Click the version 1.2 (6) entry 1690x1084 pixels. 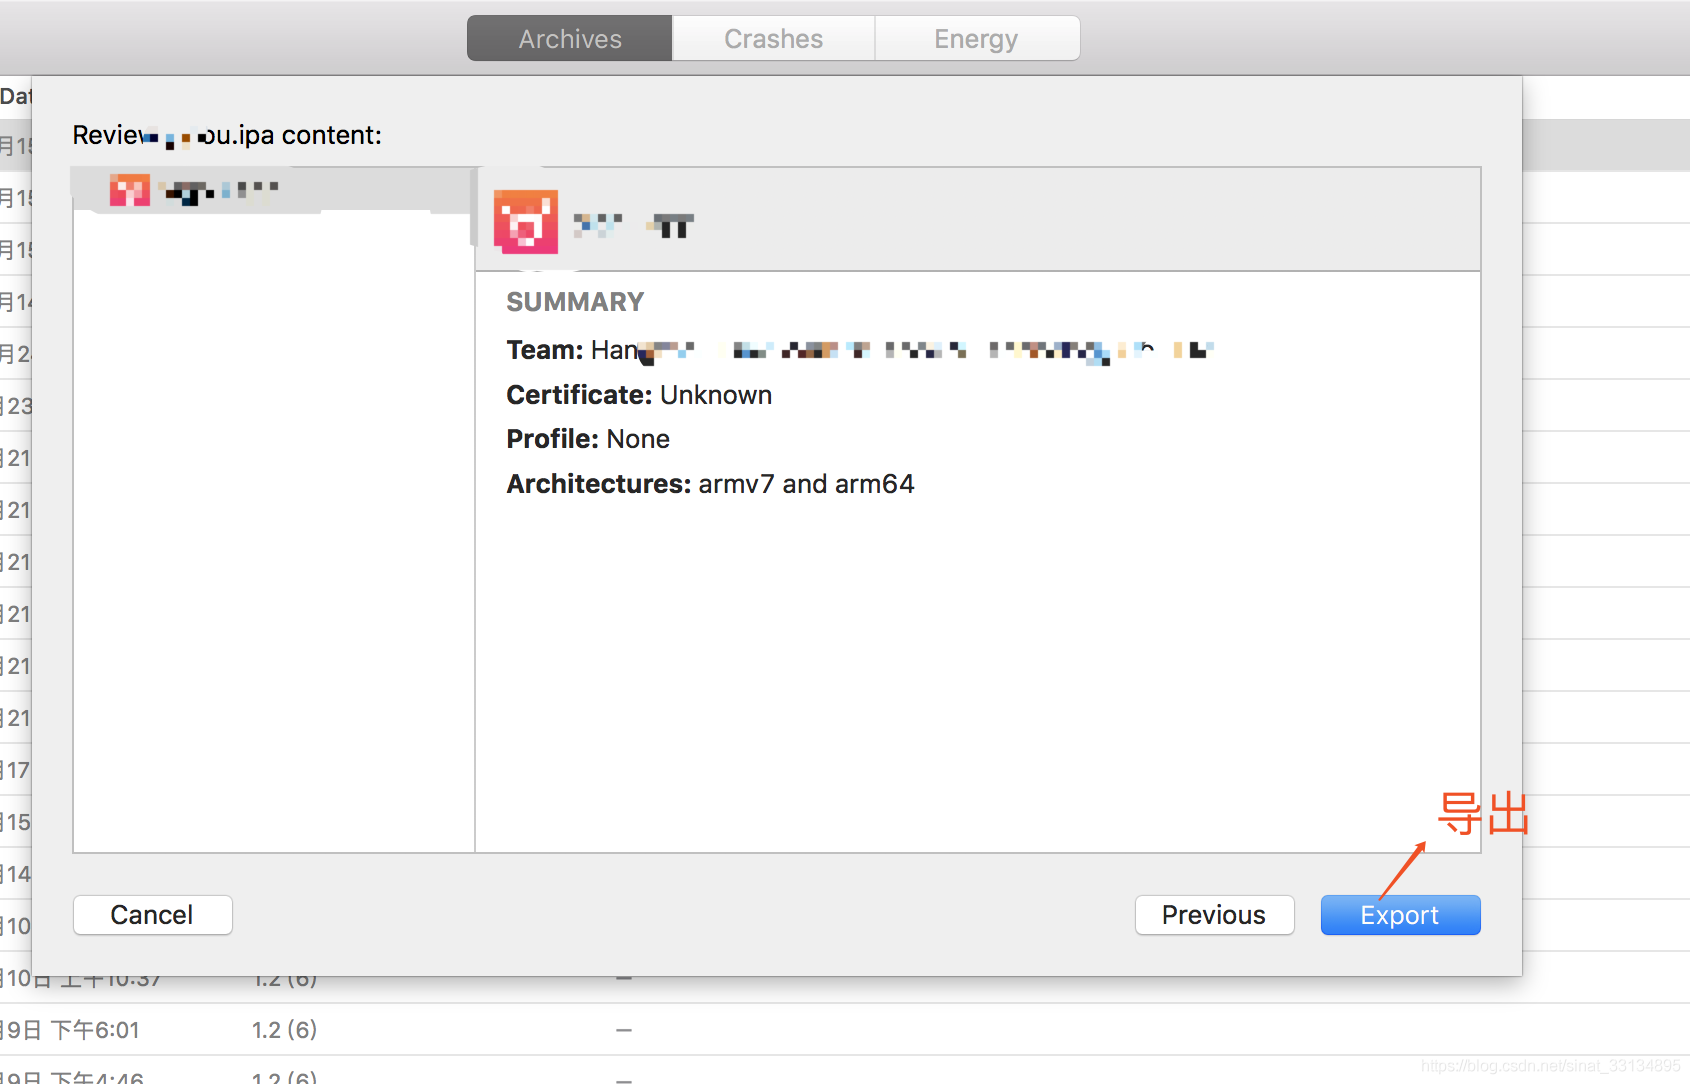pos(285,1029)
